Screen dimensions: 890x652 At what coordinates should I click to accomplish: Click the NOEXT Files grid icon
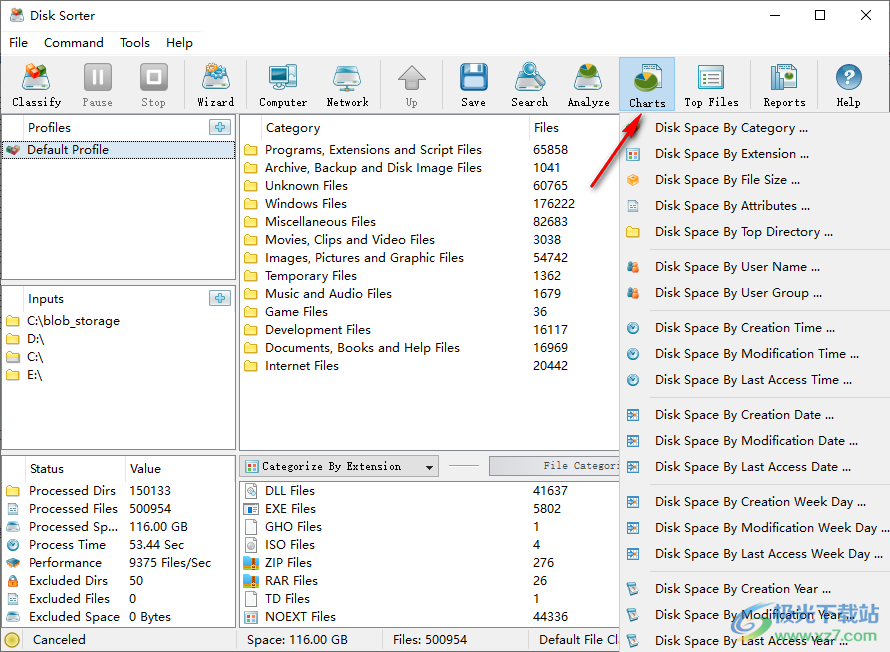pyautogui.click(x=251, y=617)
